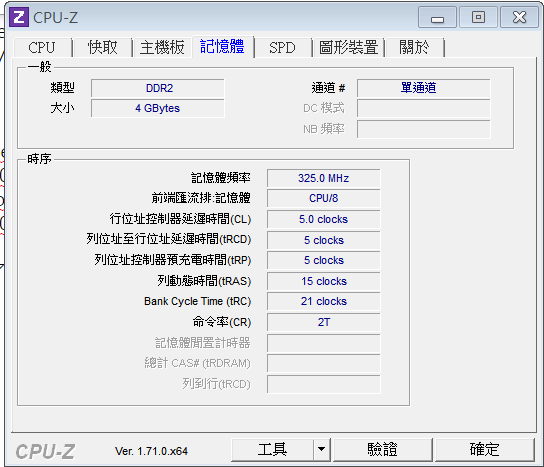Click the empty 列到行(tRCD) field
This screenshot has width=544, height=467.
point(324,384)
